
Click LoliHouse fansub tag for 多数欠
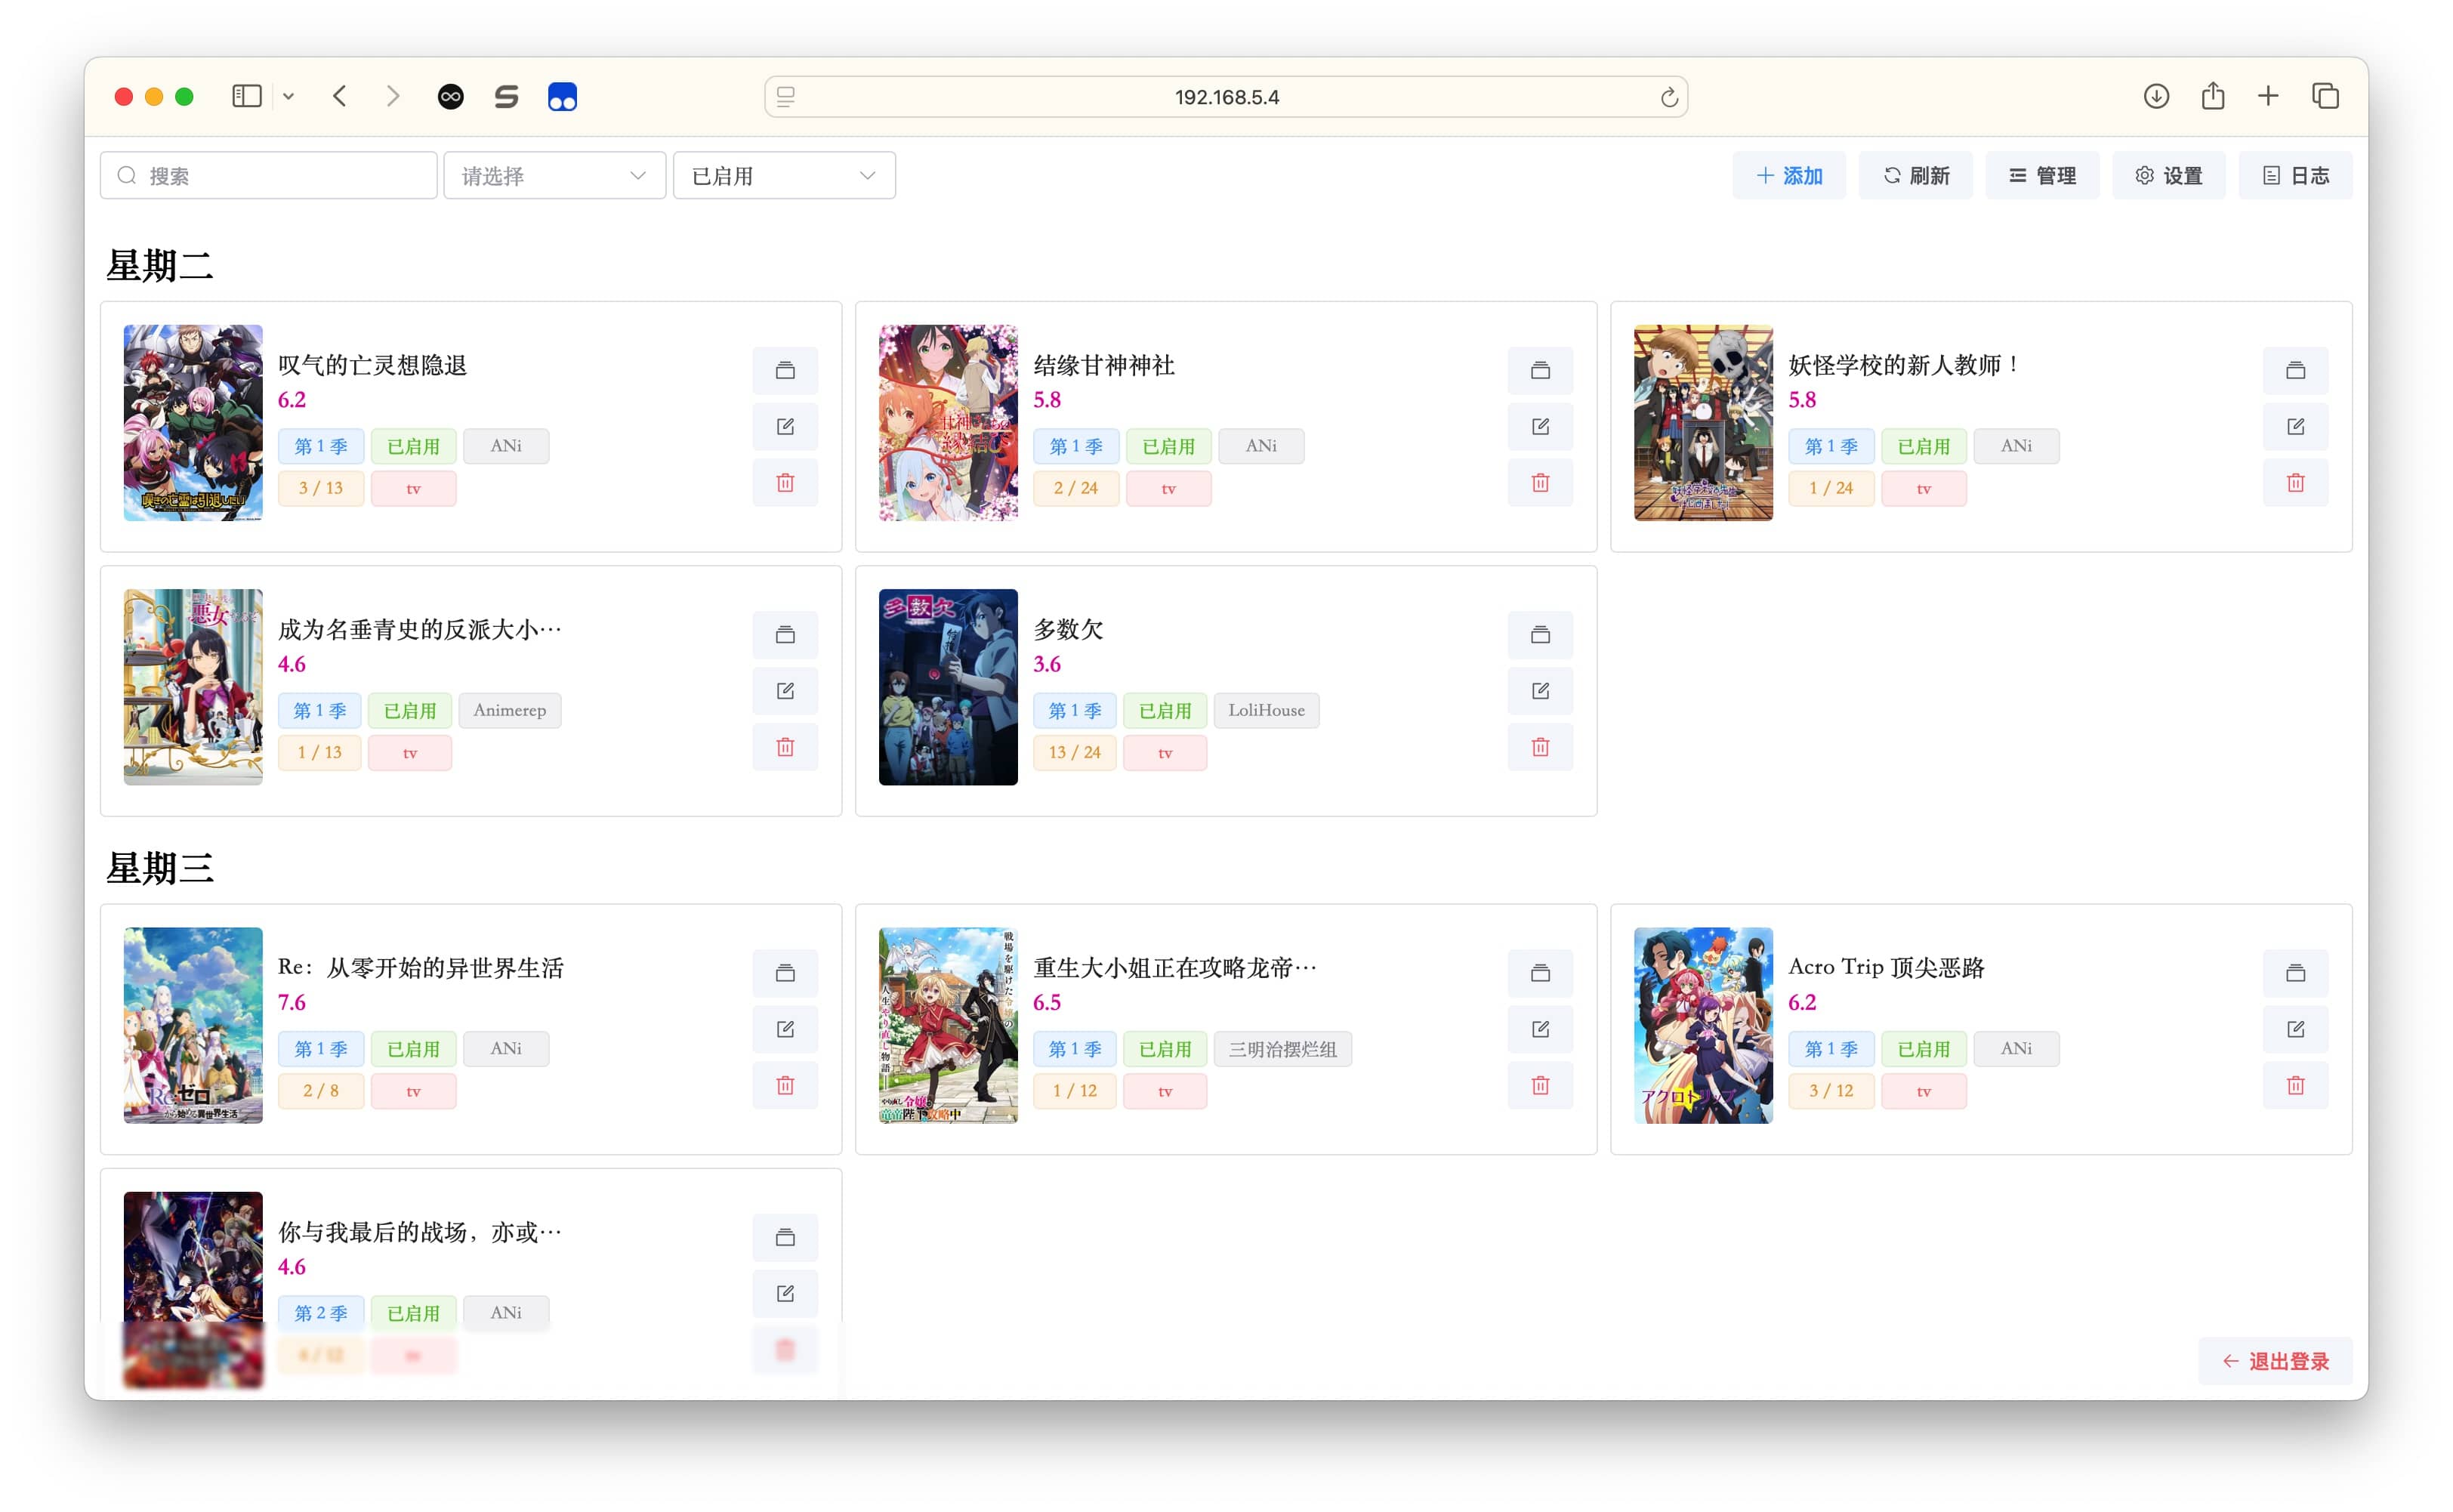(x=1265, y=710)
